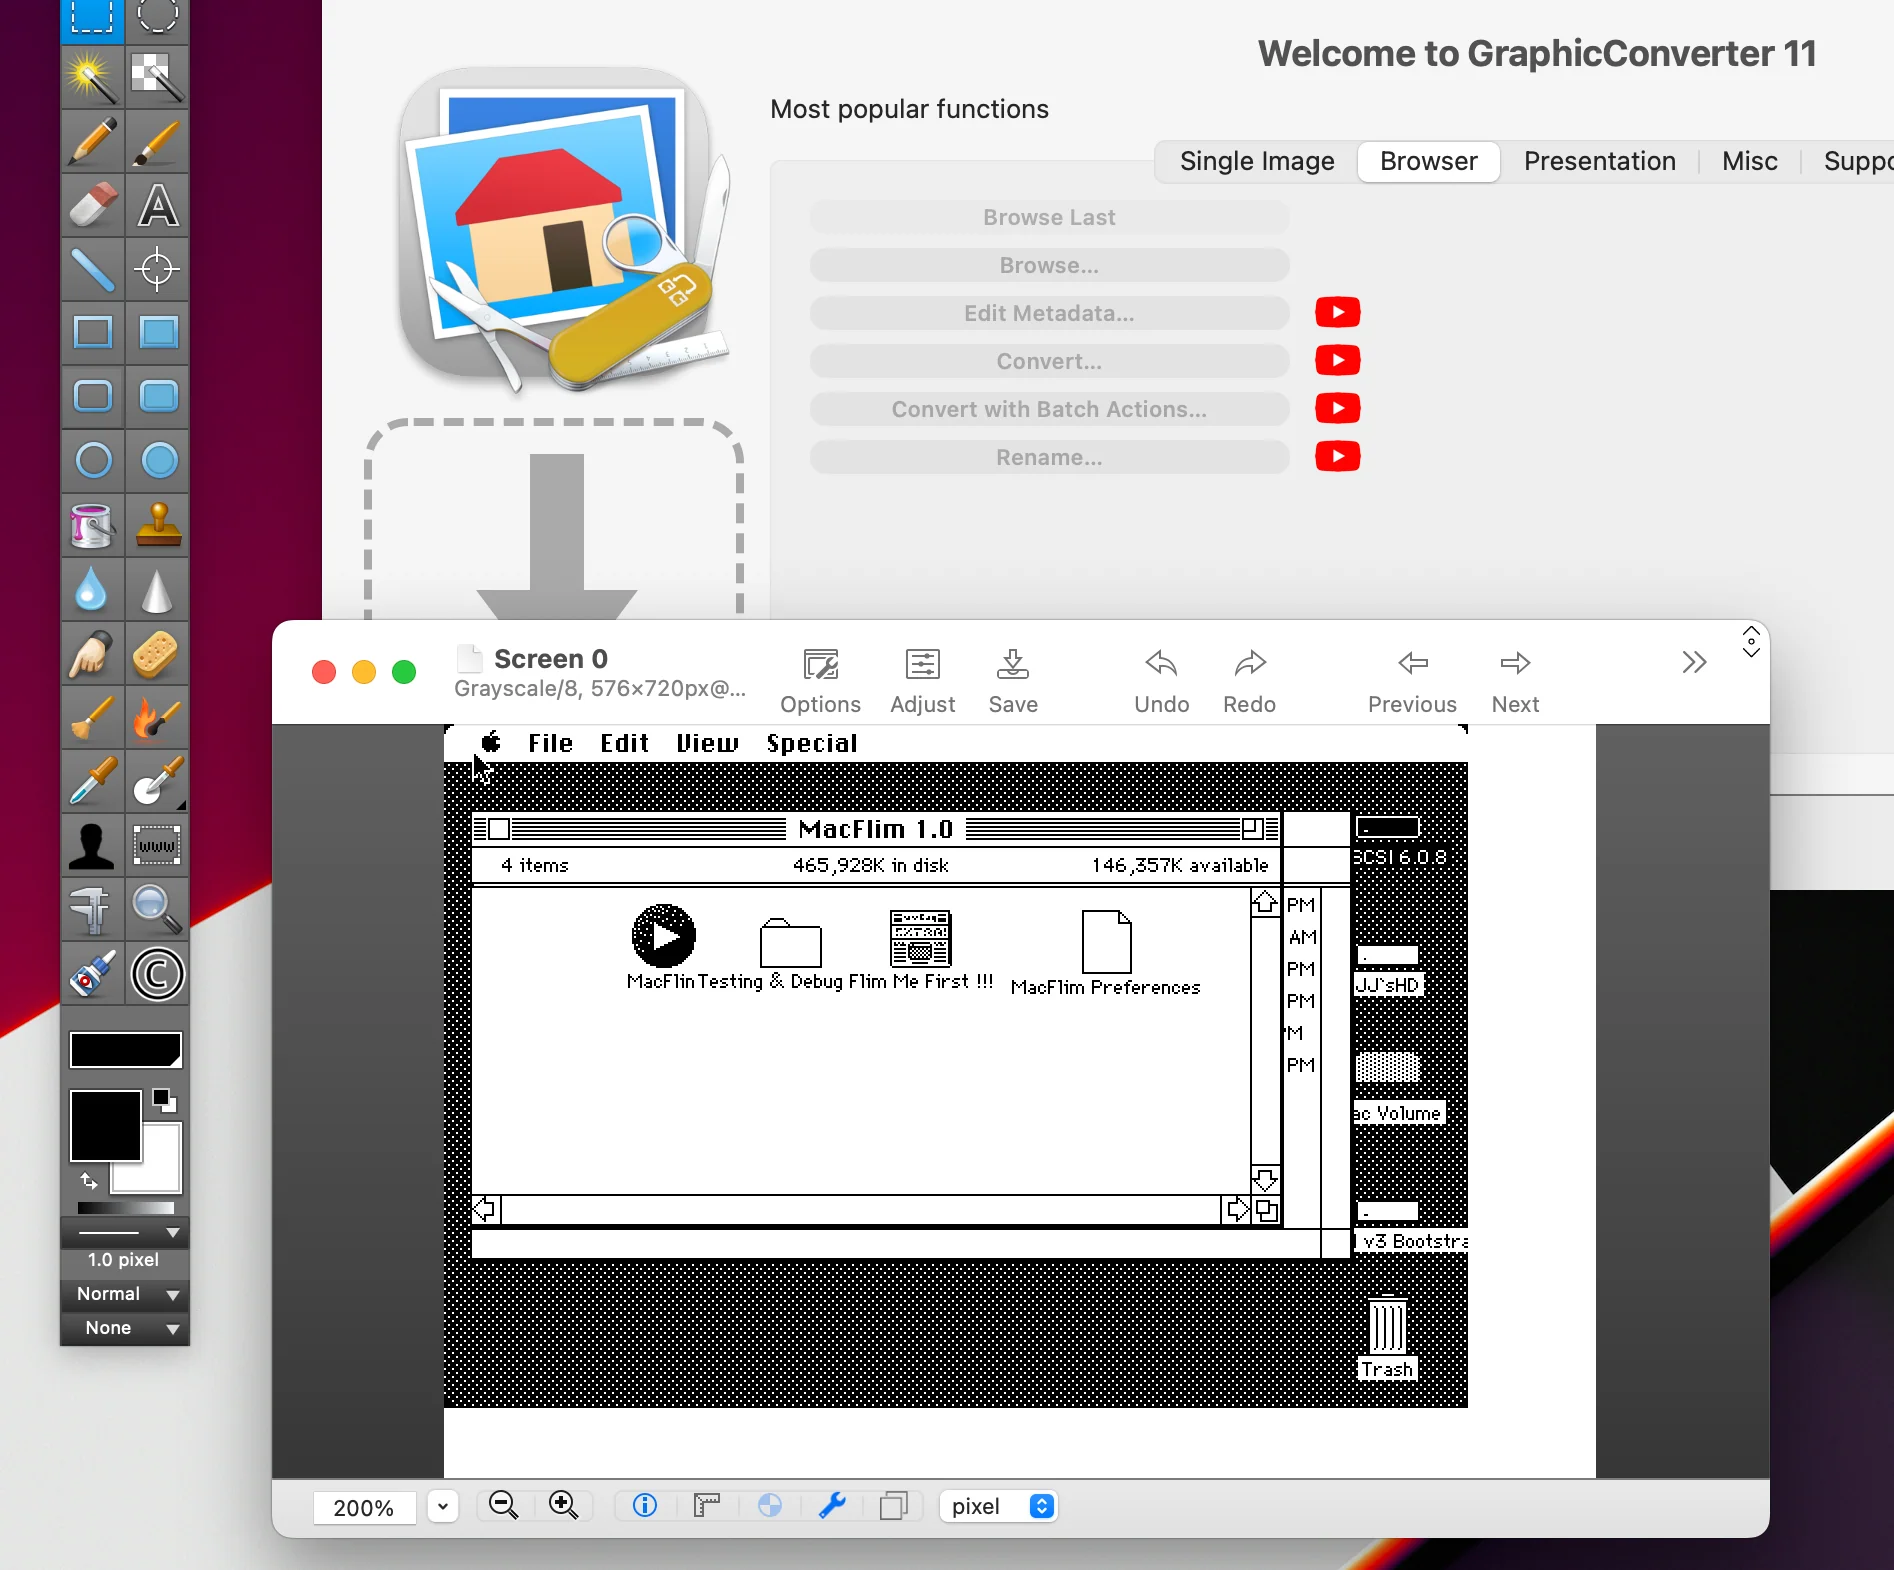This screenshot has height=1570, width=1894.
Task: Reset to default black and white colors
Action: point(164,1101)
